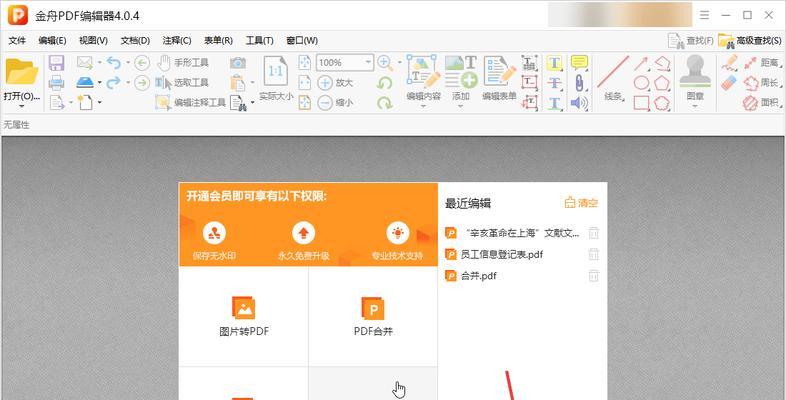Select the Strikethrough text tool
Screen dimensions: 786x400
(x=554, y=83)
